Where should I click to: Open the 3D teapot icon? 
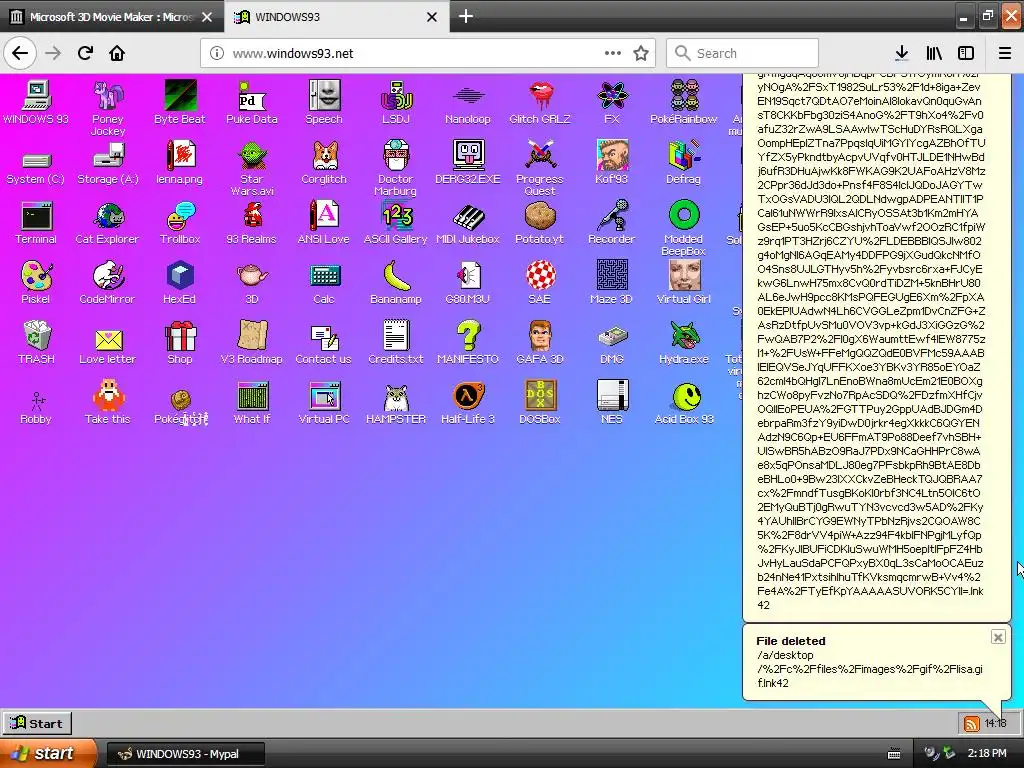point(252,276)
